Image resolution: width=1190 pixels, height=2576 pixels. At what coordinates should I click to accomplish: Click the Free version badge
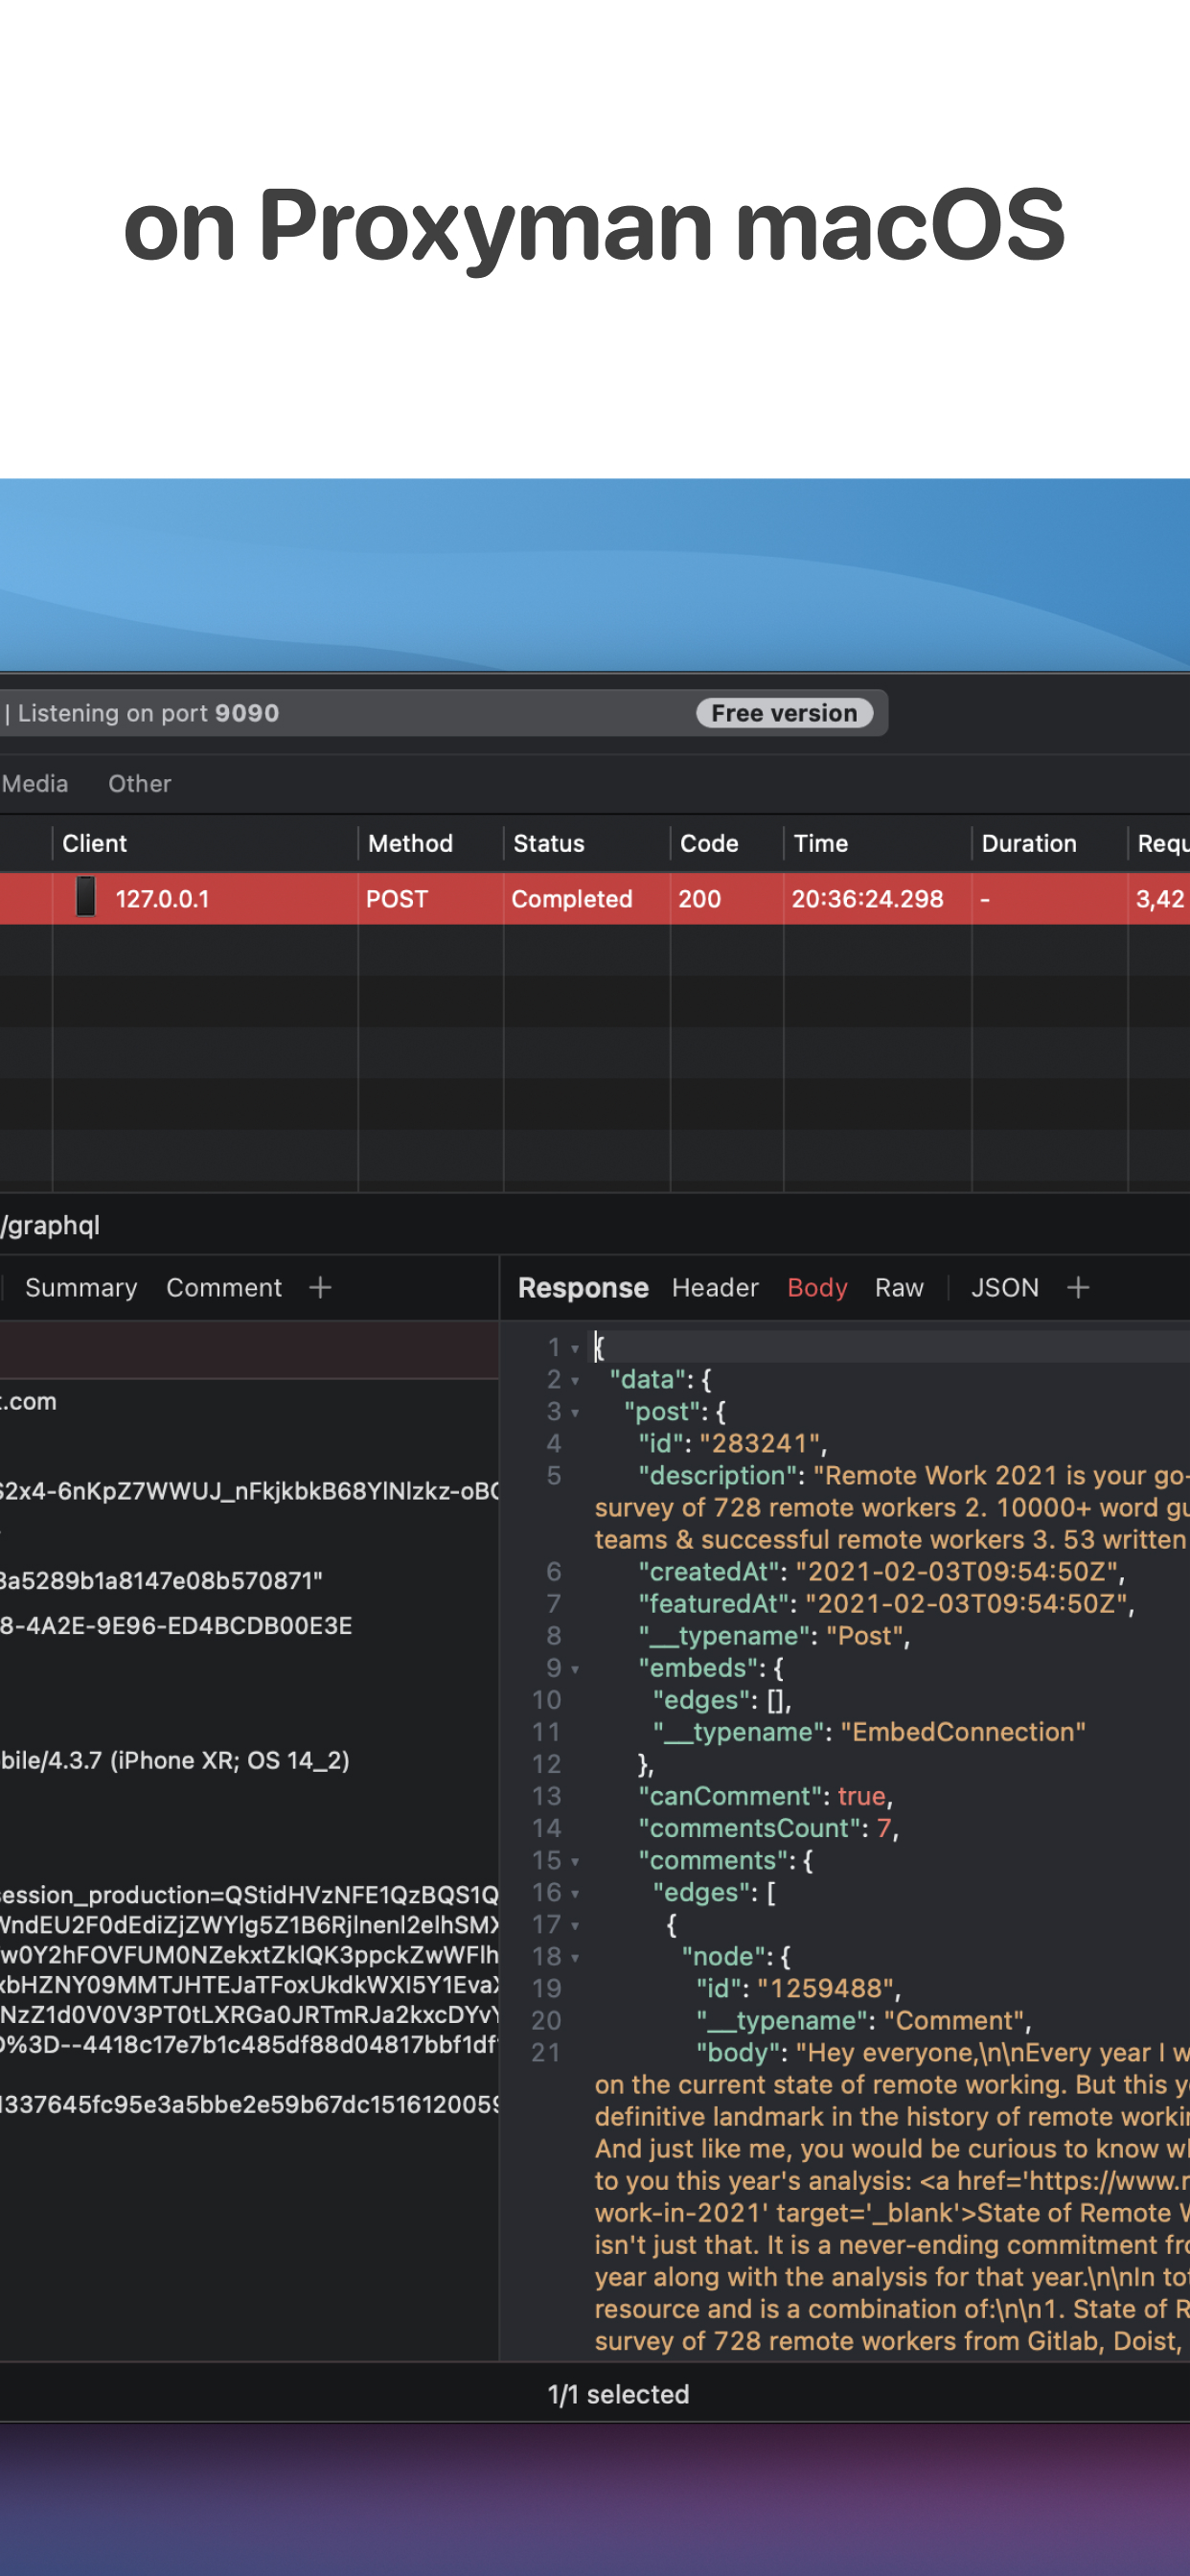point(783,713)
